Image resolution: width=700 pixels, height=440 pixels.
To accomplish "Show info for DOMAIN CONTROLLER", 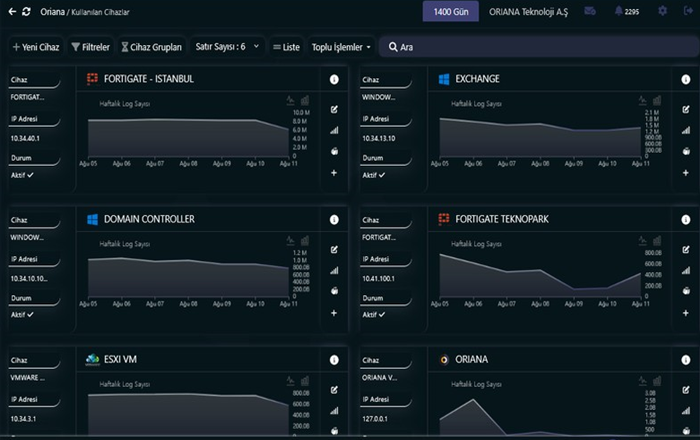I will pos(334,220).
